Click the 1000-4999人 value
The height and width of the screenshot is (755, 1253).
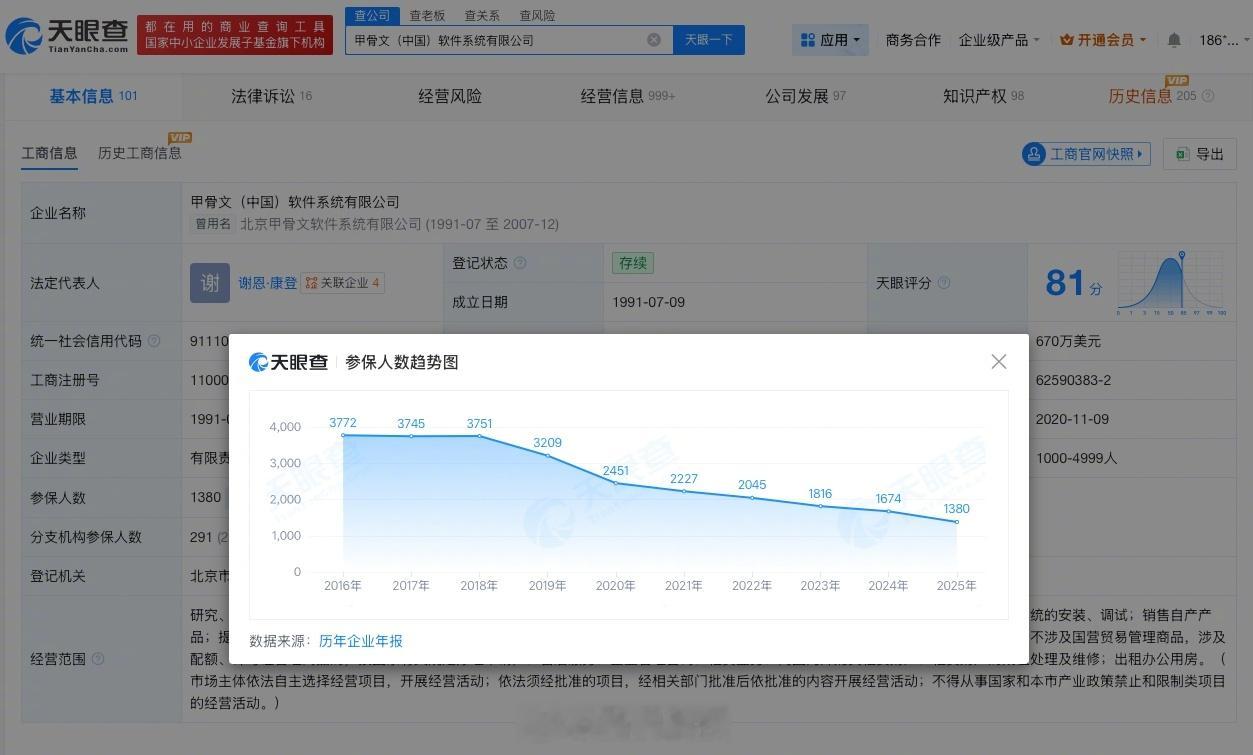(1077, 458)
